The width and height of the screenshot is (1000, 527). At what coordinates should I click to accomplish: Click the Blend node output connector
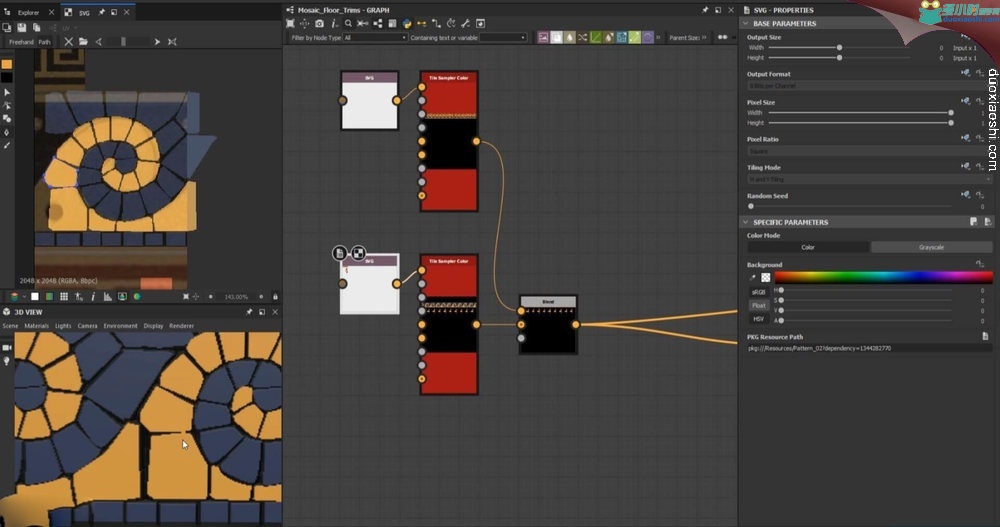click(576, 325)
